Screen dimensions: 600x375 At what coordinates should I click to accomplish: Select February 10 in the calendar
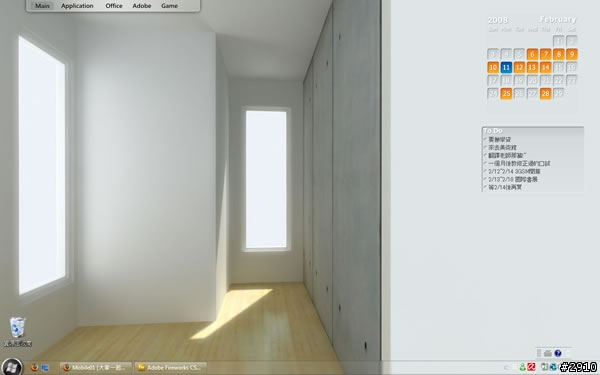493,68
